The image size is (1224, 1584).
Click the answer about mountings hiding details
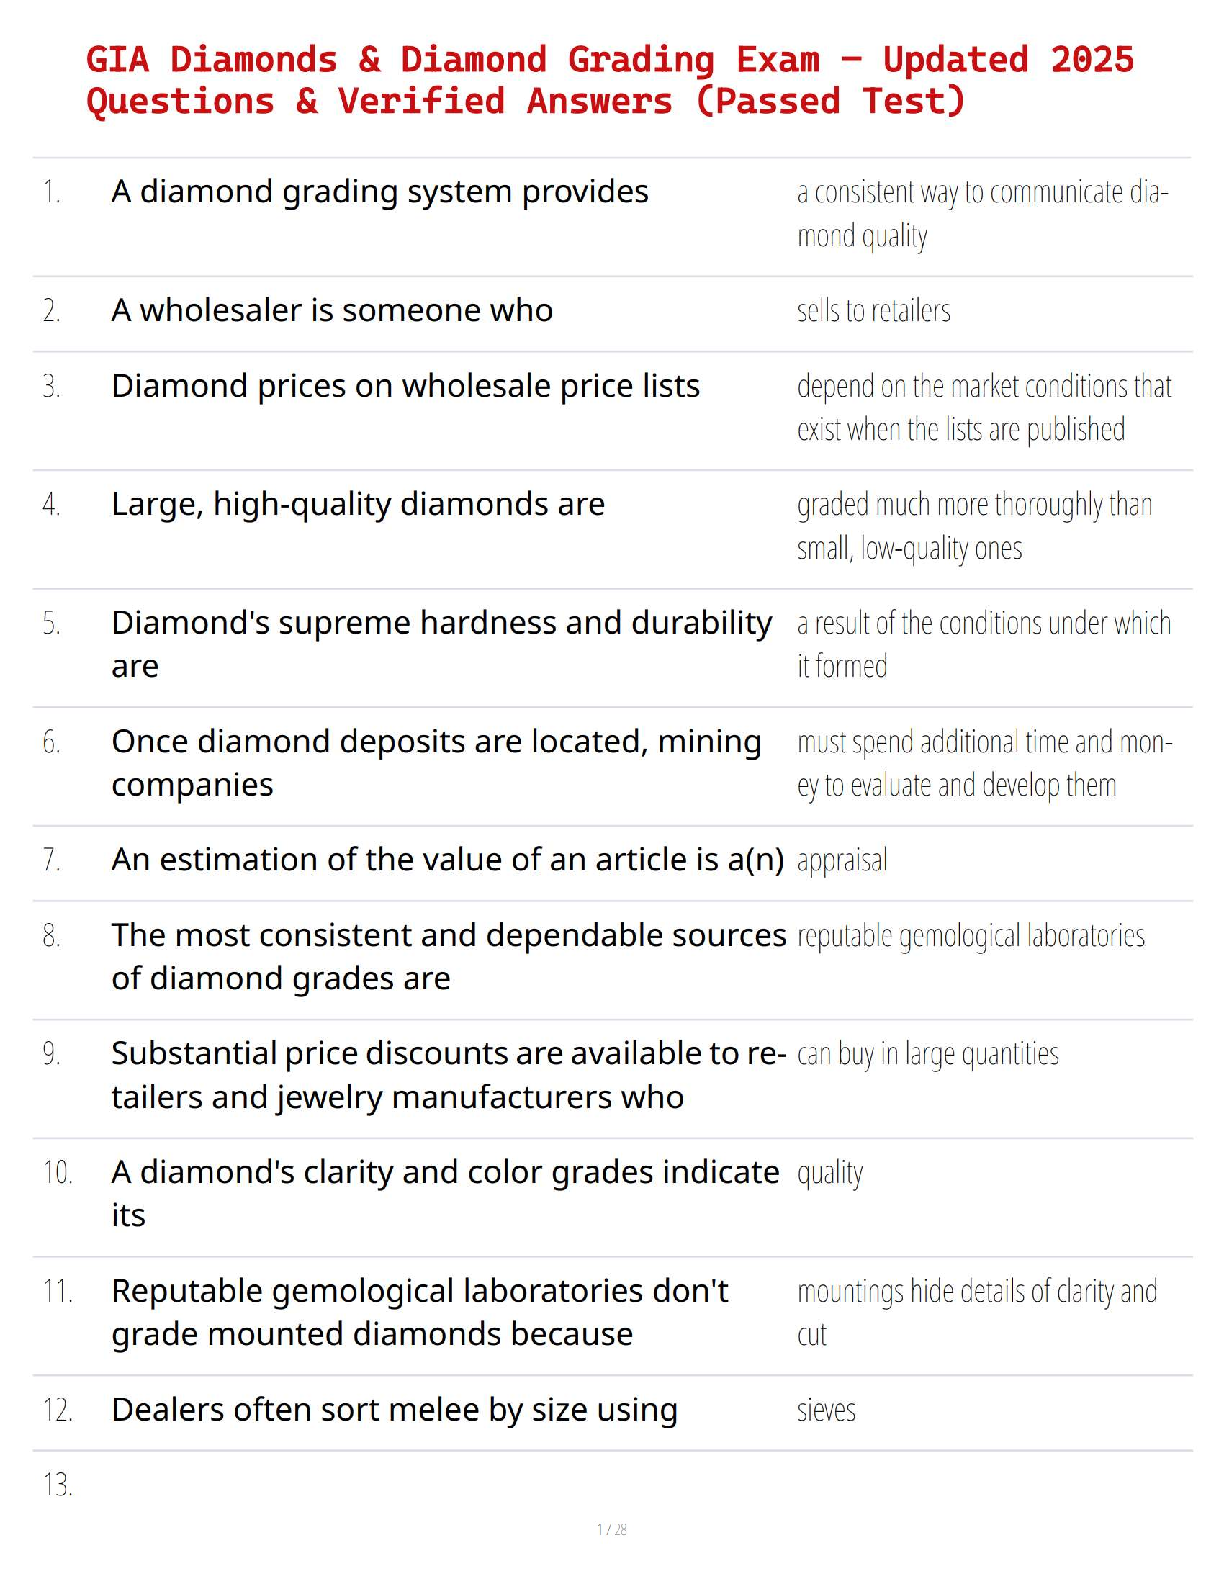point(976,1312)
